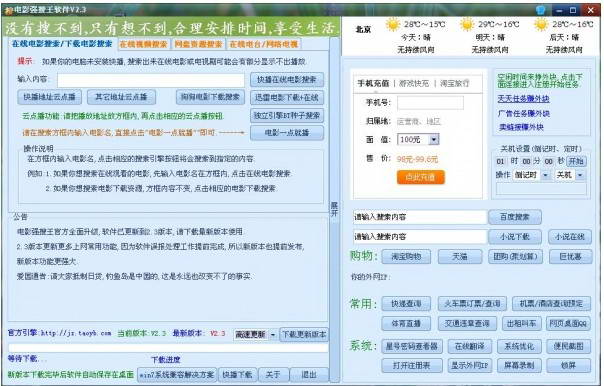
Task: Click the 出租叫车 button
Action: [x=522, y=324]
